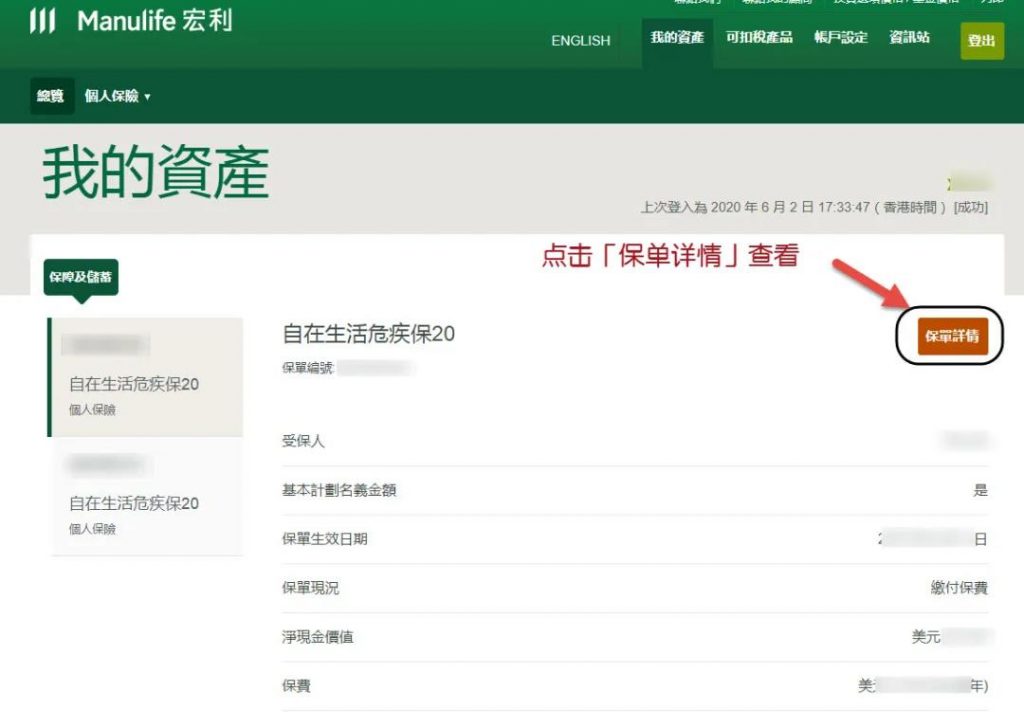1024x728 pixels.
Task: Open the 資訊站 tab
Action: tap(909, 38)
